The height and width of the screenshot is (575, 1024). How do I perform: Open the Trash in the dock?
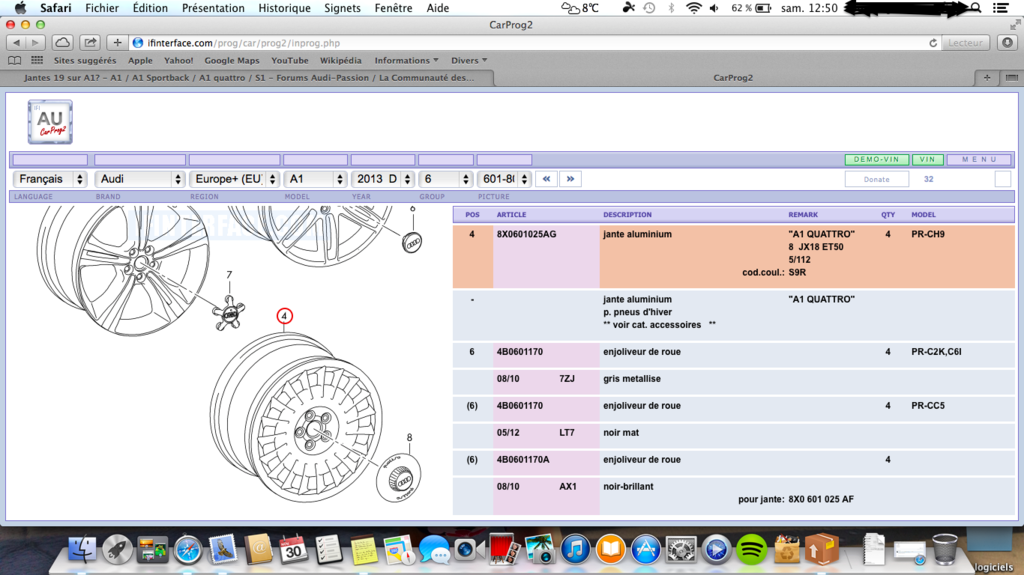[x=944, y=548]
